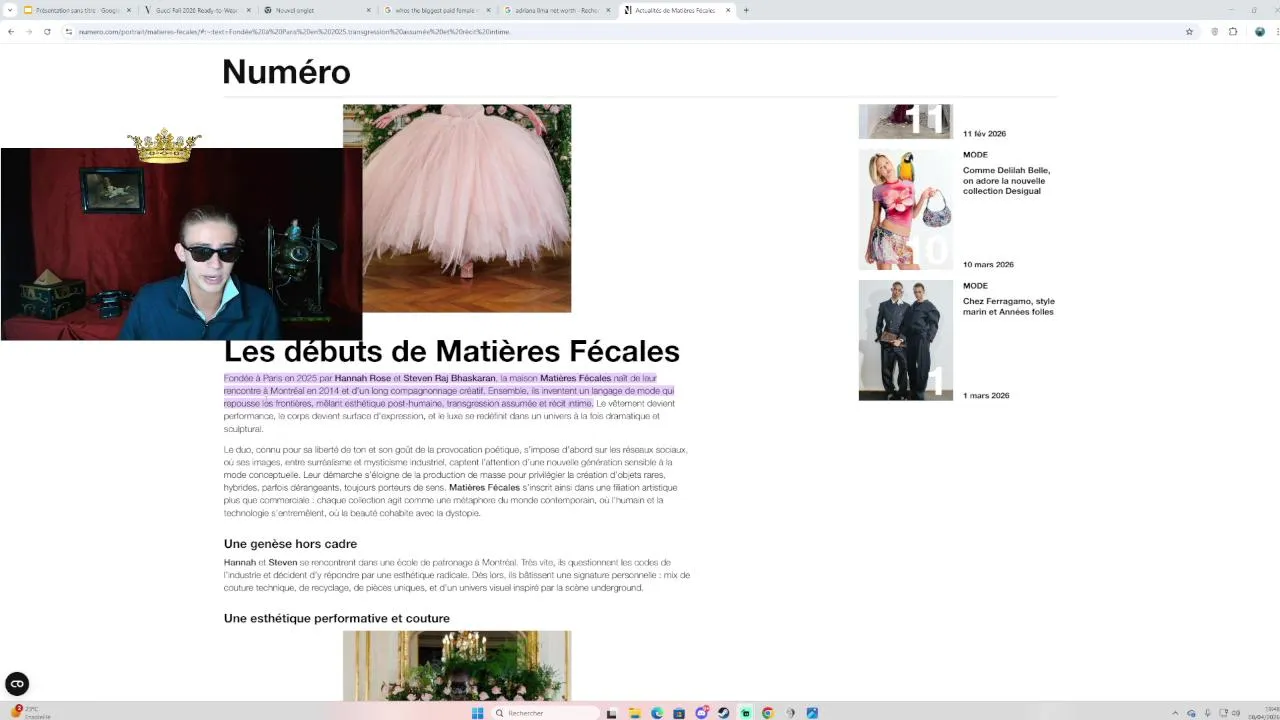Open the site information icon in address bar
This screenshot has width=1280, height=720.
click(69, 31)
